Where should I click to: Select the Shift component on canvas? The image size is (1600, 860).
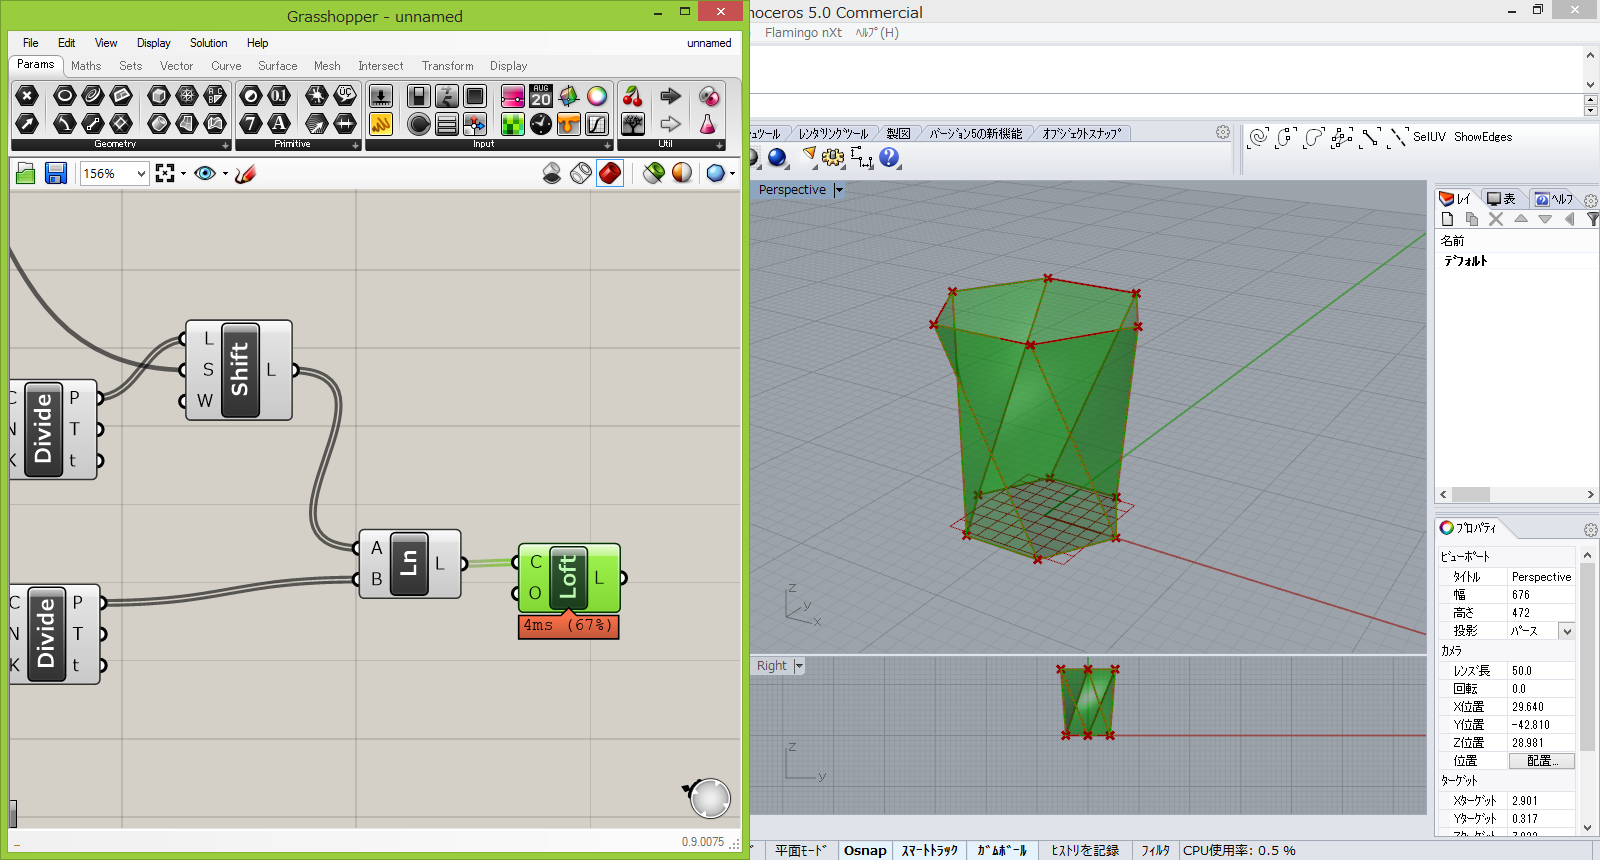pos(239,370)
